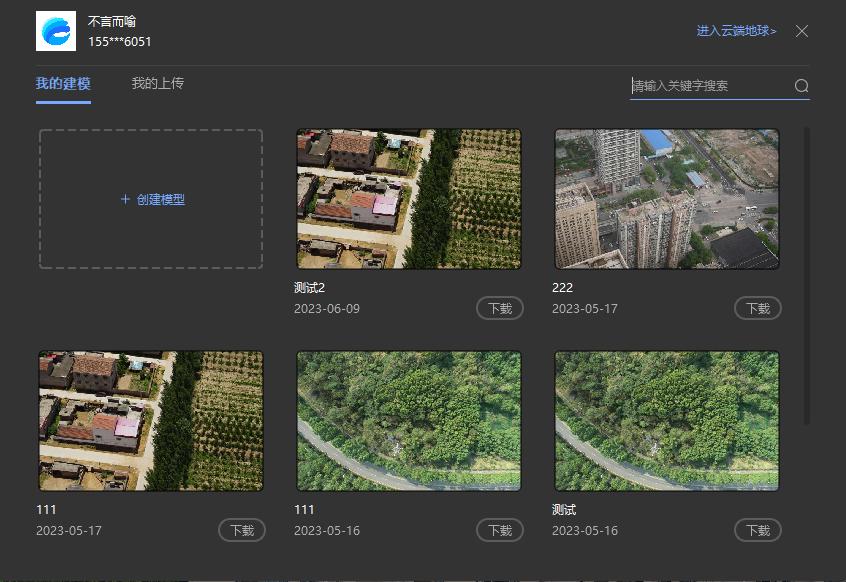Click the date 2023-06-09
846x582 pixels.
tap(327, 309)
